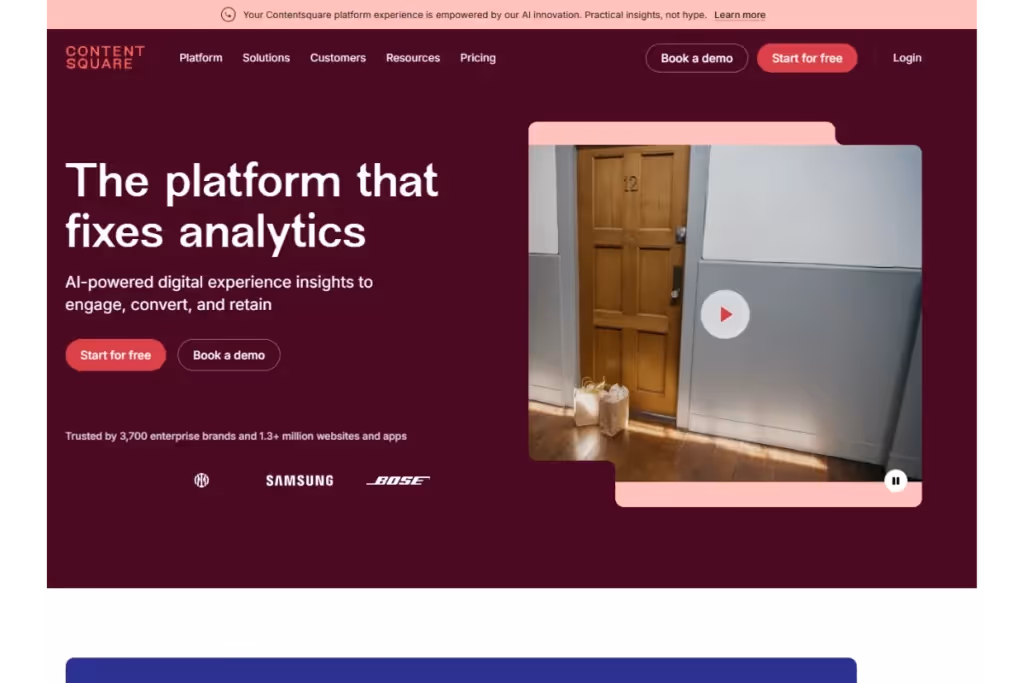Open the Resources navigation dropdown
The width and height of the screenshot is (1024, 683).
[x=413, y=58]
